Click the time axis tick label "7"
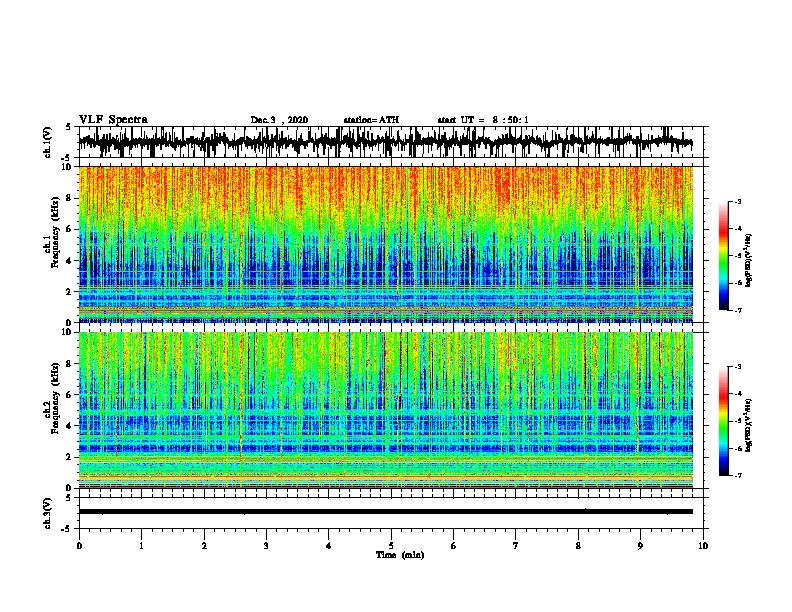 (x=516, y=546)
